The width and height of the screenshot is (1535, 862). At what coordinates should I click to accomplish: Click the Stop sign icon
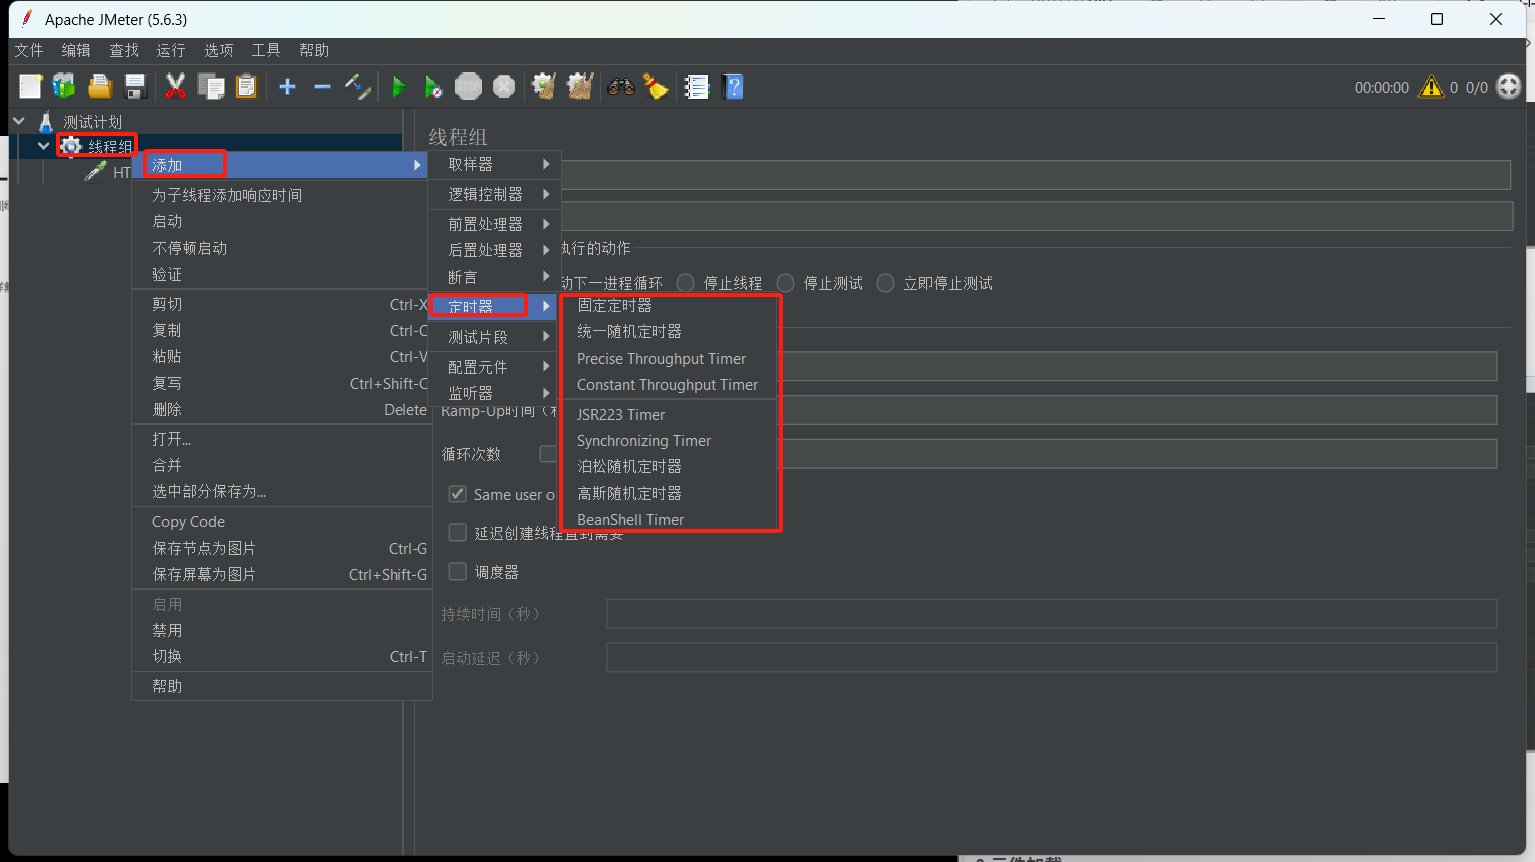pyautogui.click(x=468, y=87)
